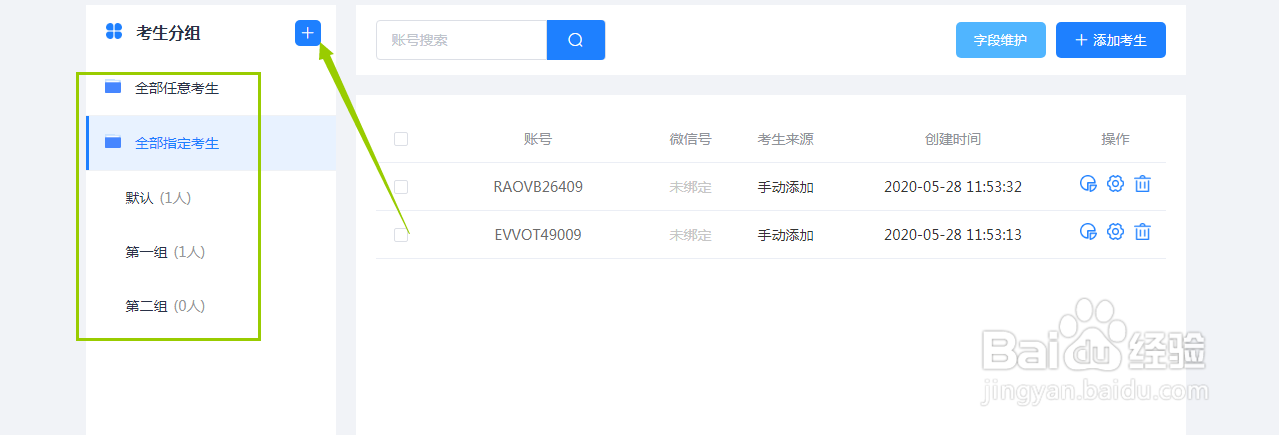Viewport: 1279px width, 435px height.
Task: Click timestamp 2020-05-28 11:53:13
Action: click(x=953, y=235)
